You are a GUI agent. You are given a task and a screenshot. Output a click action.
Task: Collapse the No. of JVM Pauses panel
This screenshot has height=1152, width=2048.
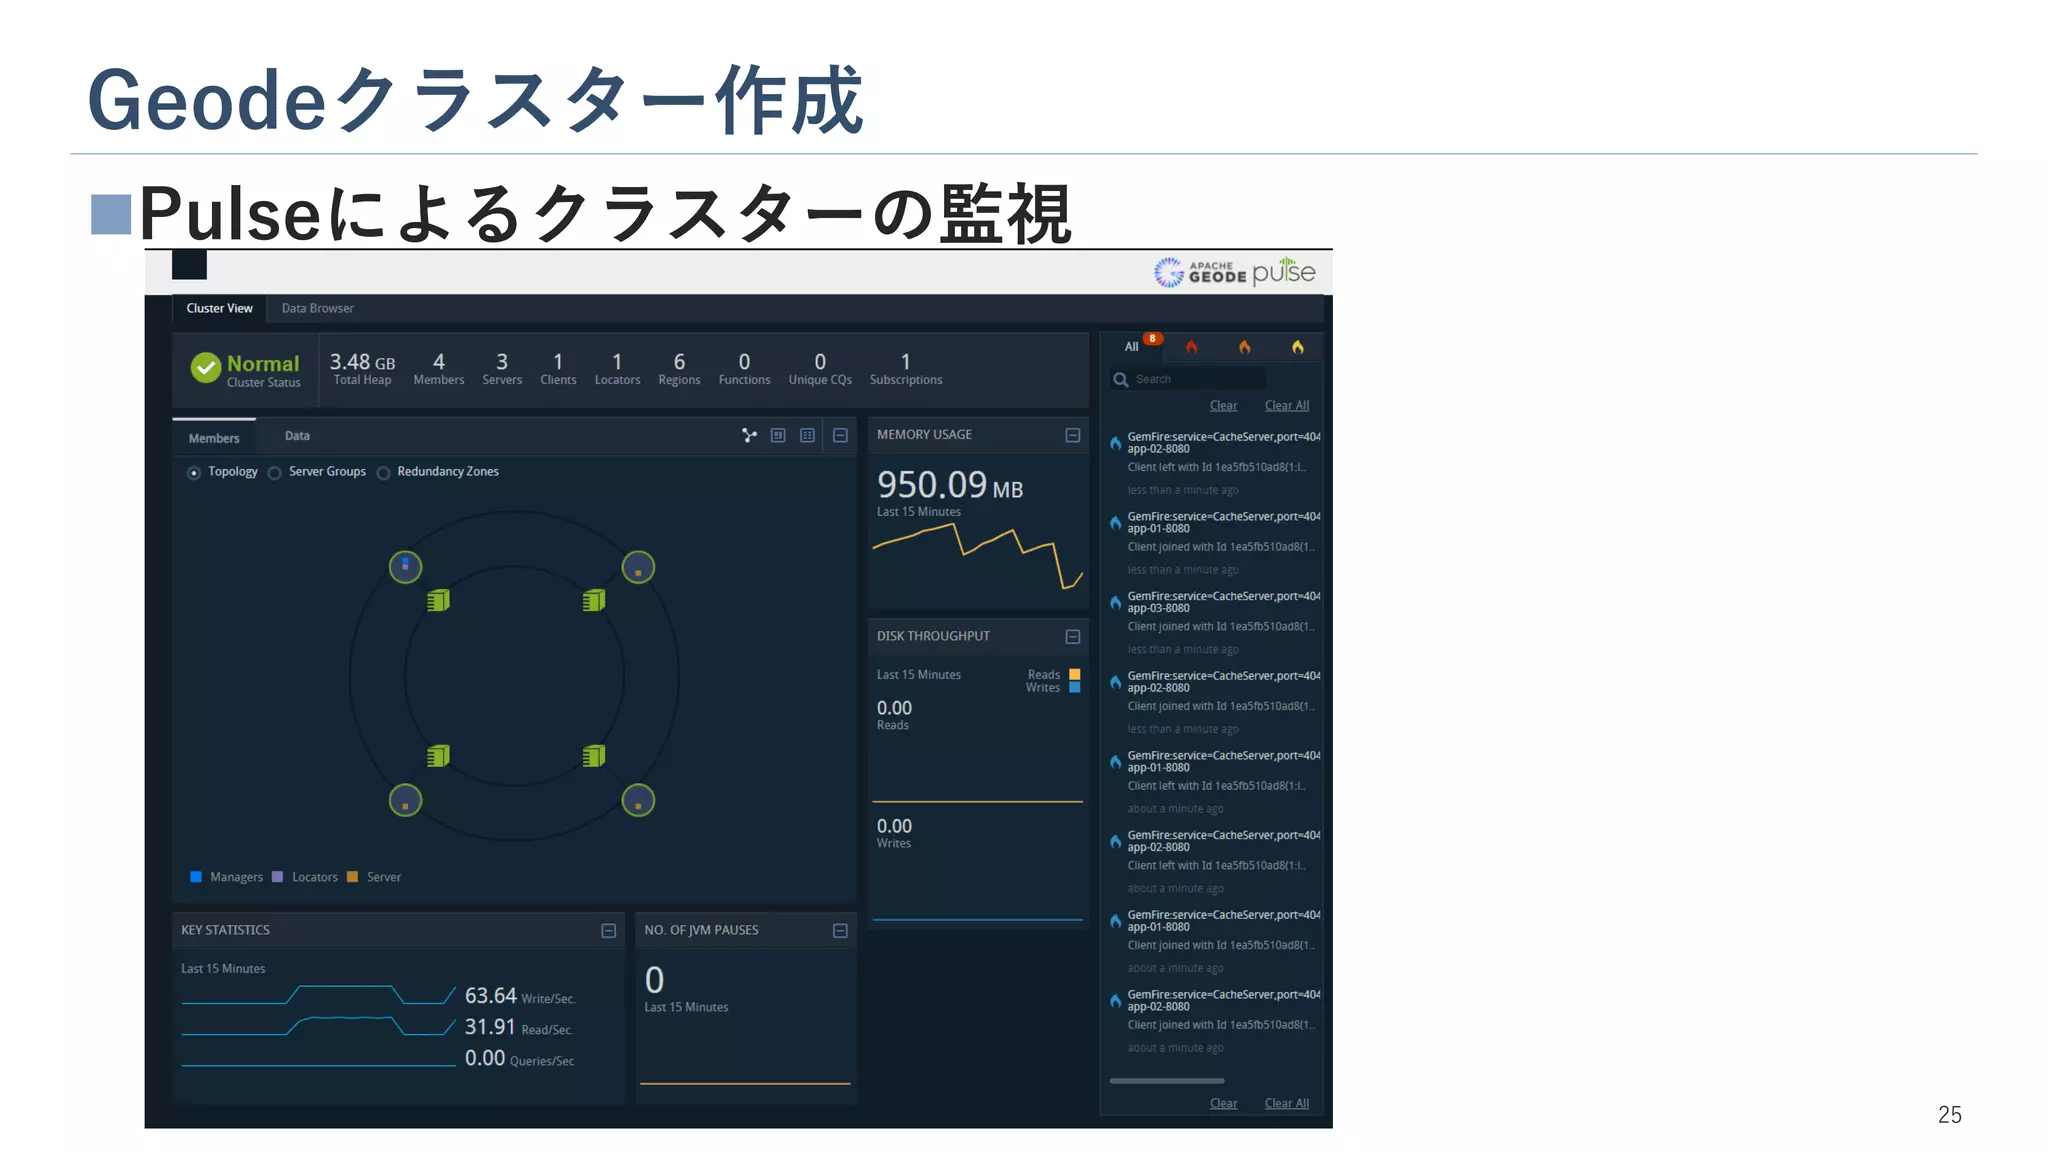coord(840,930)
